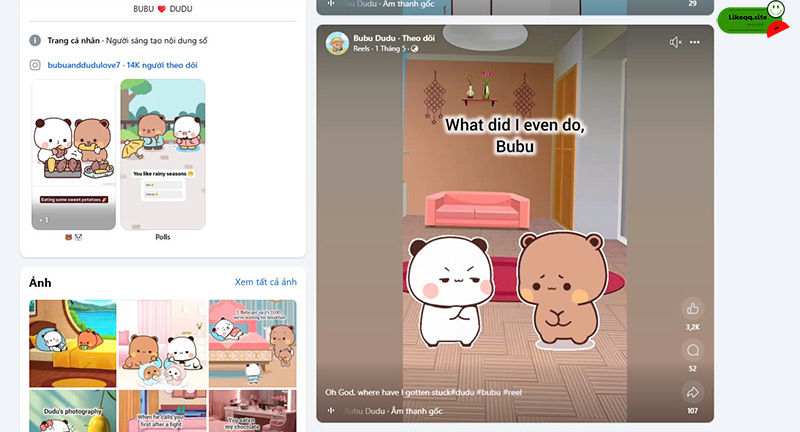Open the 'When he calls you first' photo
The image size is (800, 432).
[x=163, y=411]
